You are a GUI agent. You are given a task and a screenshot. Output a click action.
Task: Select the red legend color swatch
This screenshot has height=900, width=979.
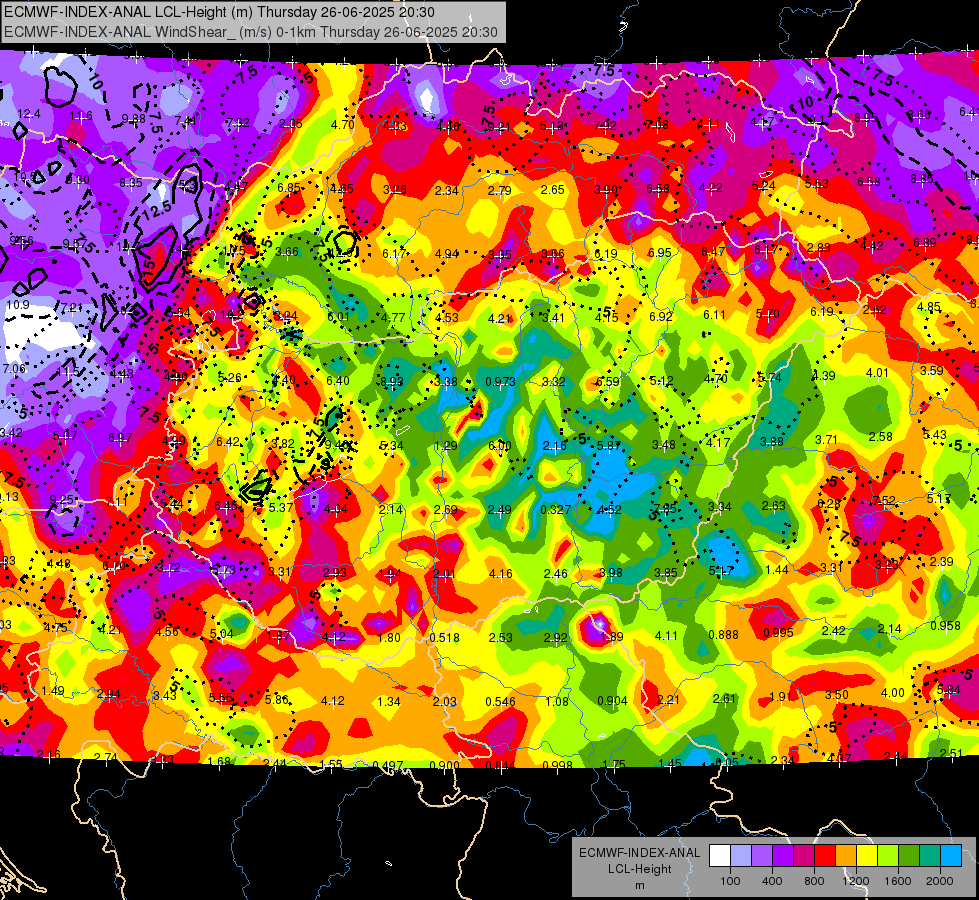(825, 856)
